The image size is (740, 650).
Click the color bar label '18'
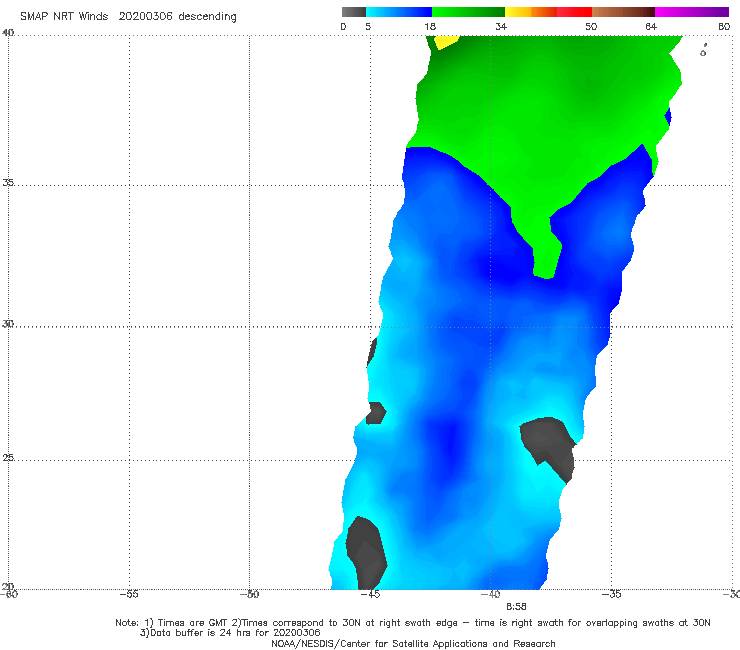click(x=430, y=26)
